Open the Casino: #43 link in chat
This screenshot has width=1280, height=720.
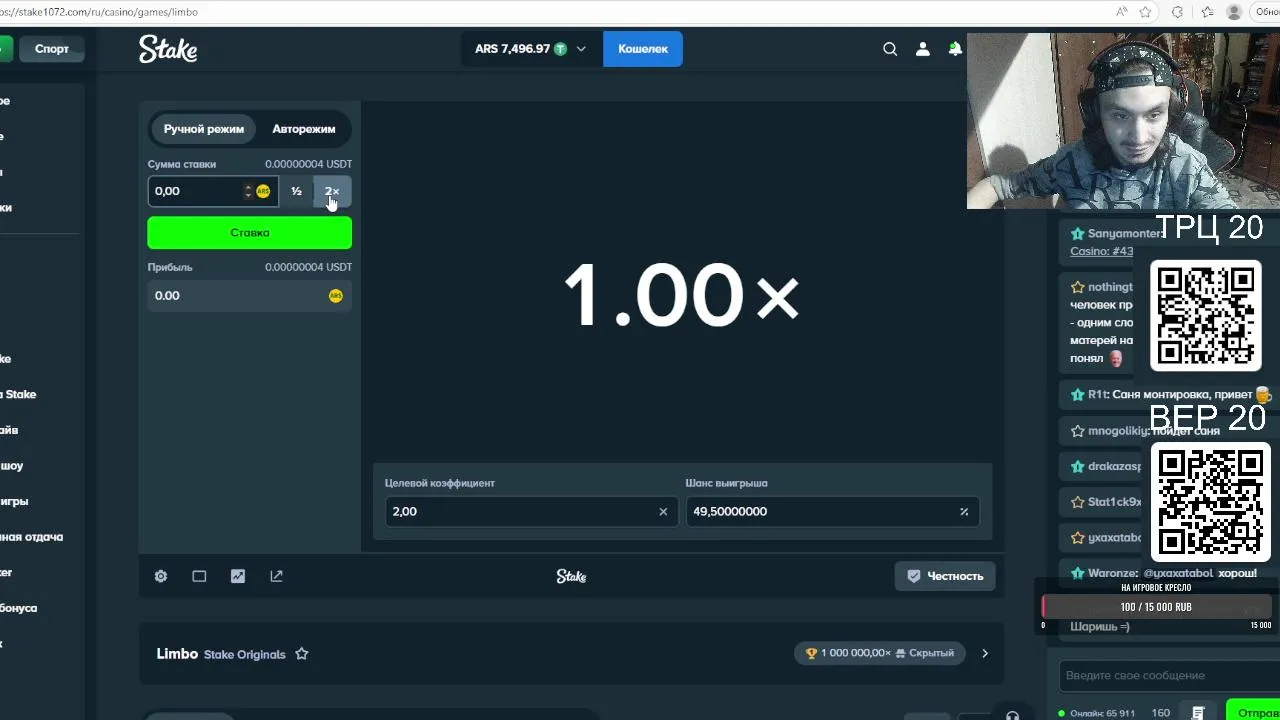point(1102,251)
